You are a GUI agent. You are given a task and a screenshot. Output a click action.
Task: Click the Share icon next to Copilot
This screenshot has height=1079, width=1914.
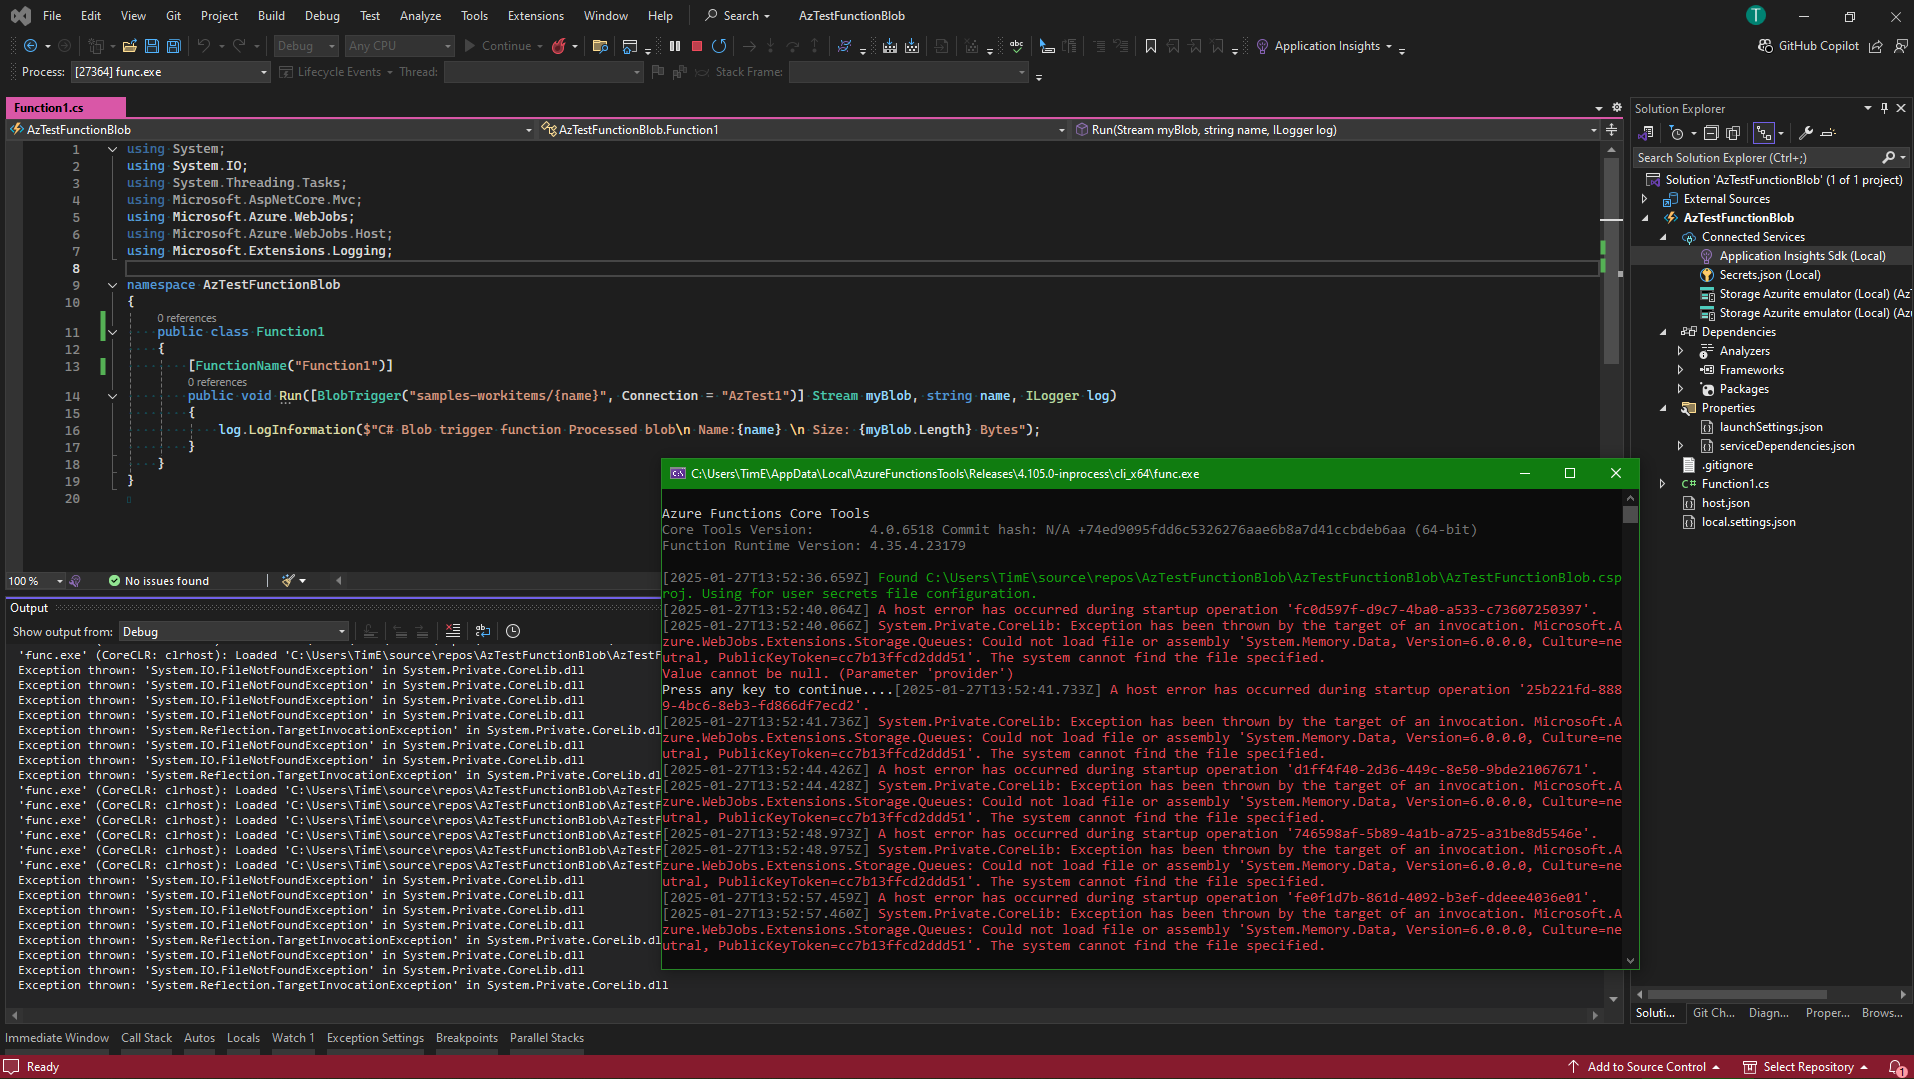tap(1876, 46)
